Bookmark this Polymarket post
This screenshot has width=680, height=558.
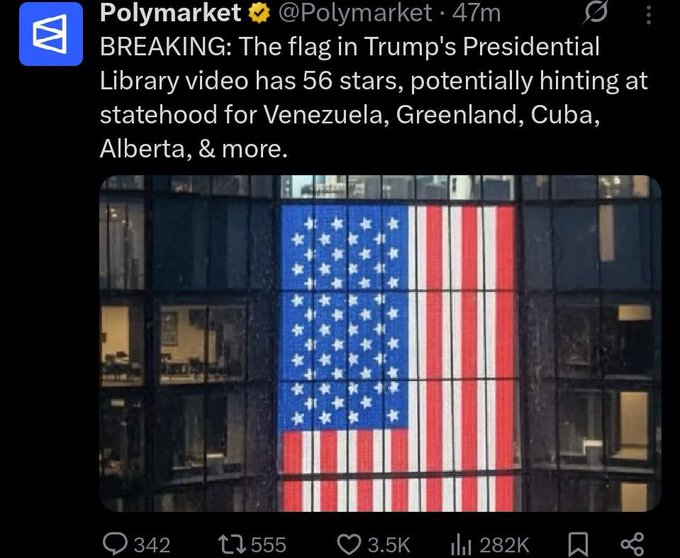click(577, 543)
